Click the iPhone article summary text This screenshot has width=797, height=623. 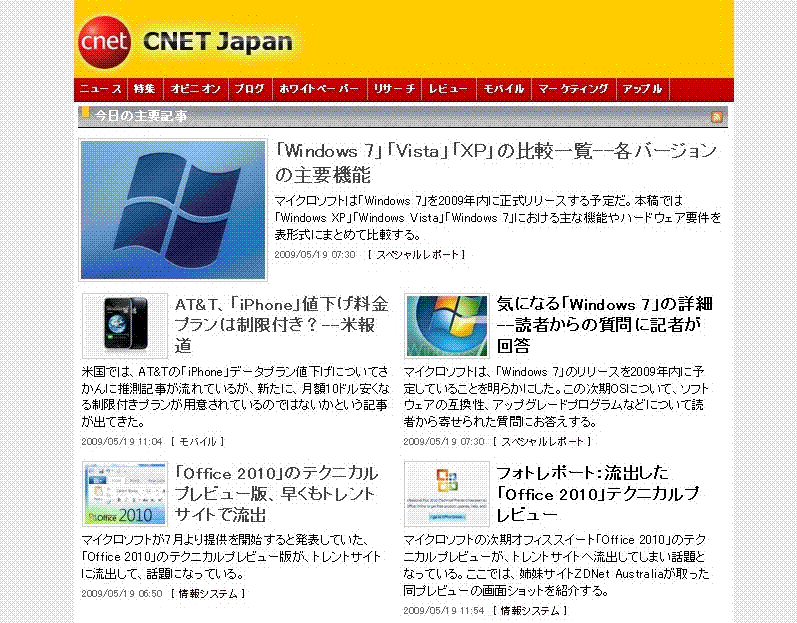point(235,396)
